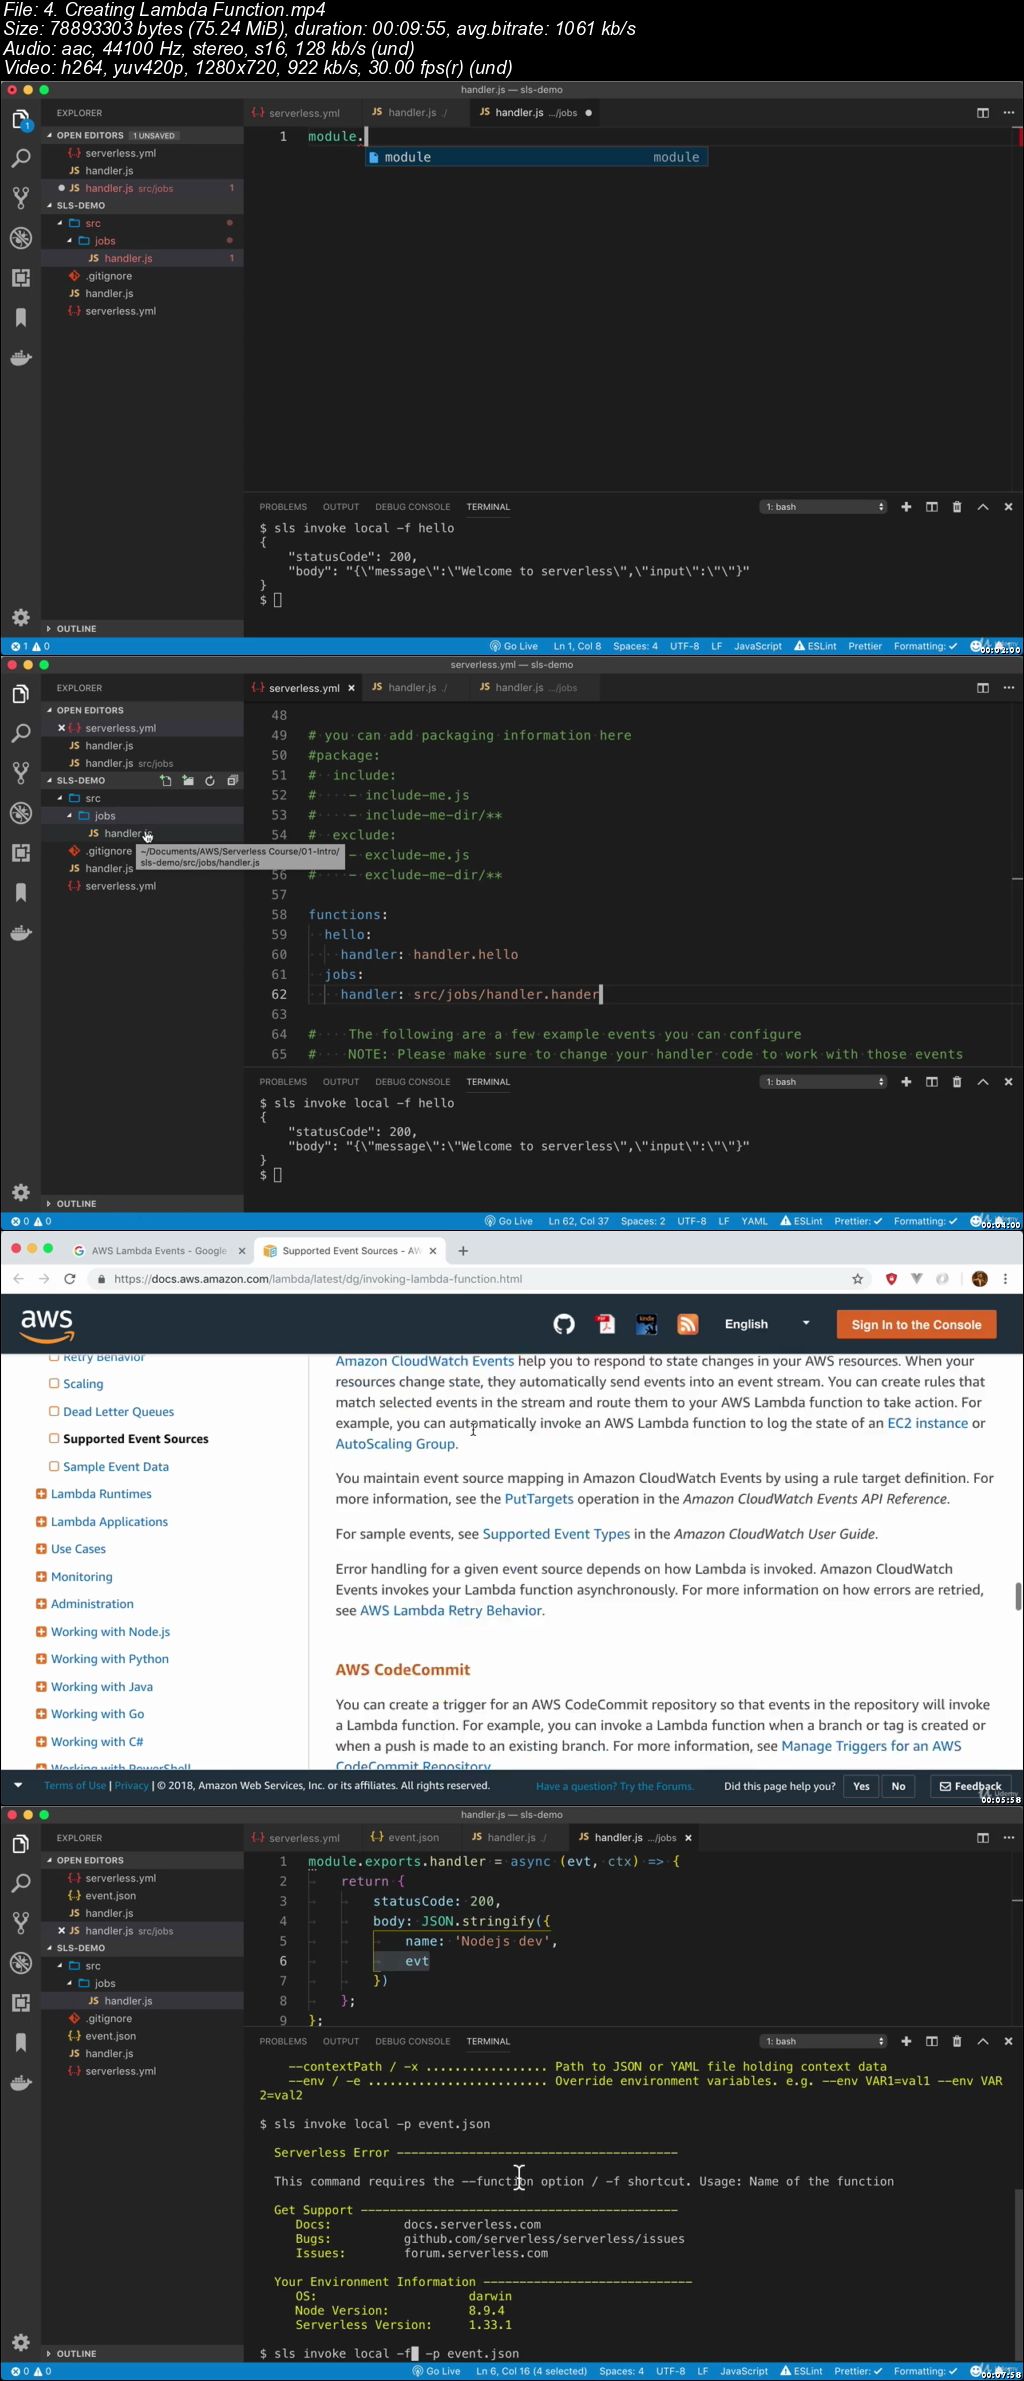Open the bash terminal dropdown in top frame
The width and height of the screenshot is (1024, 2381).
click(825, 507)
